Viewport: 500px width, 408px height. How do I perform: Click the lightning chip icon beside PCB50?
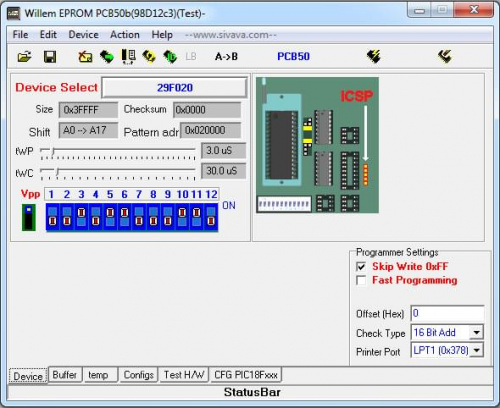coord(374,56)
